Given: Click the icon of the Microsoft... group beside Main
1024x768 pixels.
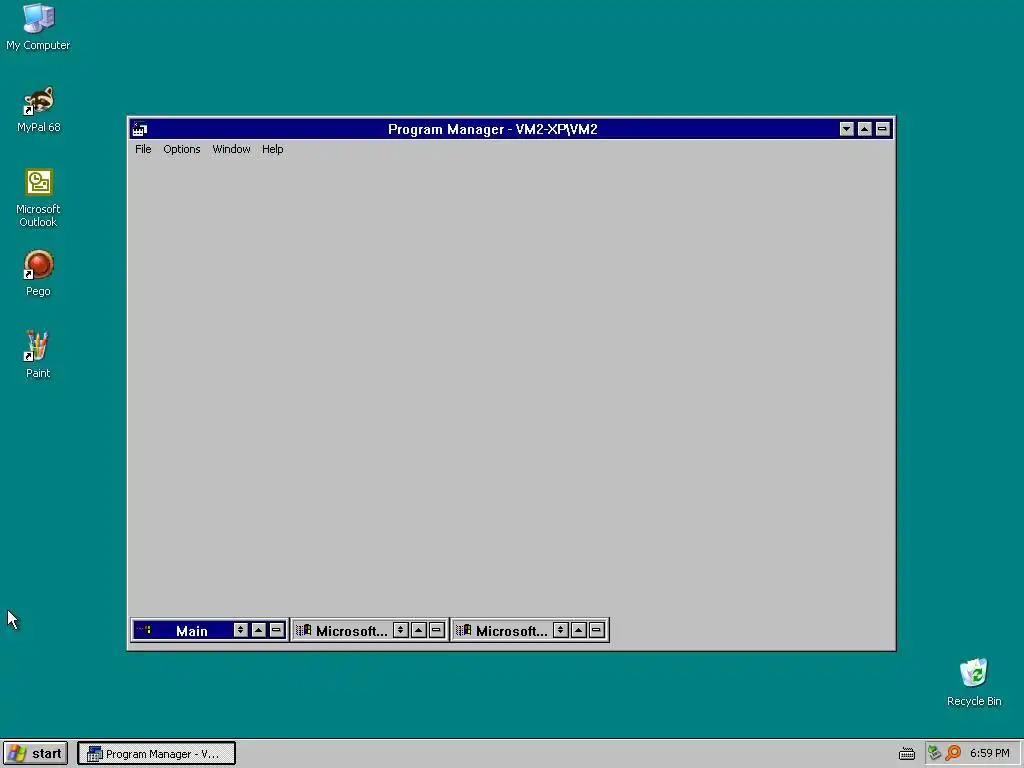Looking at the screenshot, I should pos(304,630).
